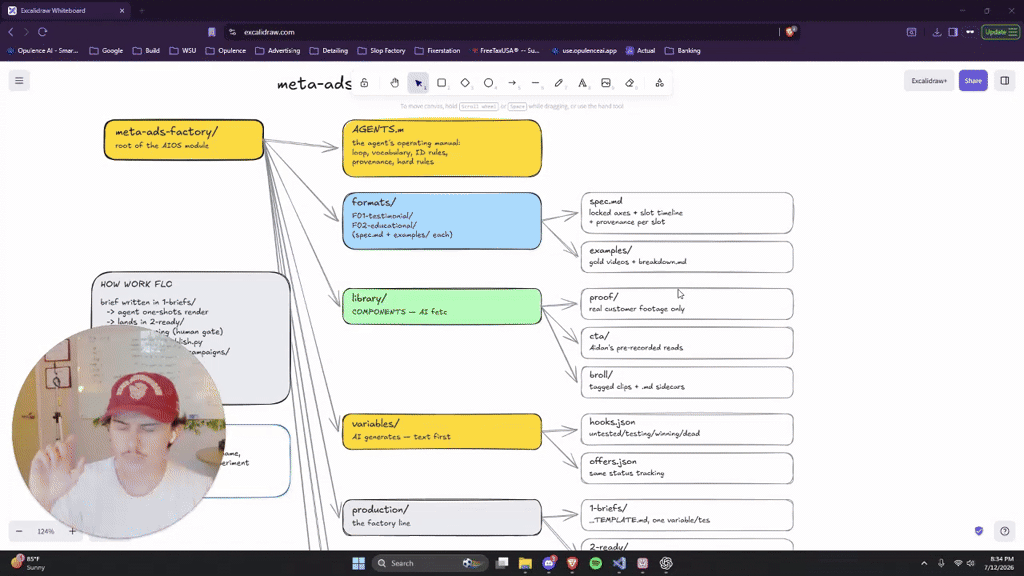Select the meta-ads-factory/ yellow box

coord(184,139)
